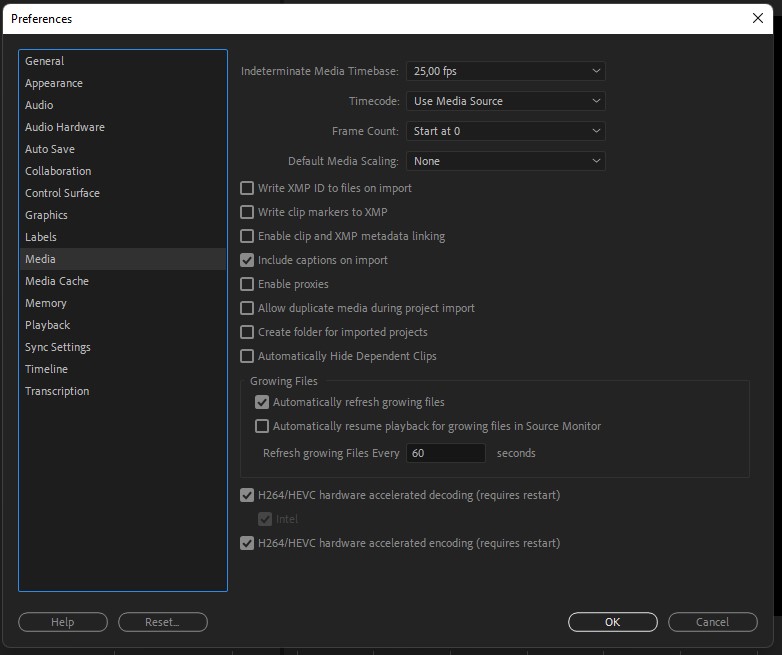Viewport: 782px width, 655px height.
Task: Enable automatic resume playback in Source Monitor
Action: [x=262, y=426]
